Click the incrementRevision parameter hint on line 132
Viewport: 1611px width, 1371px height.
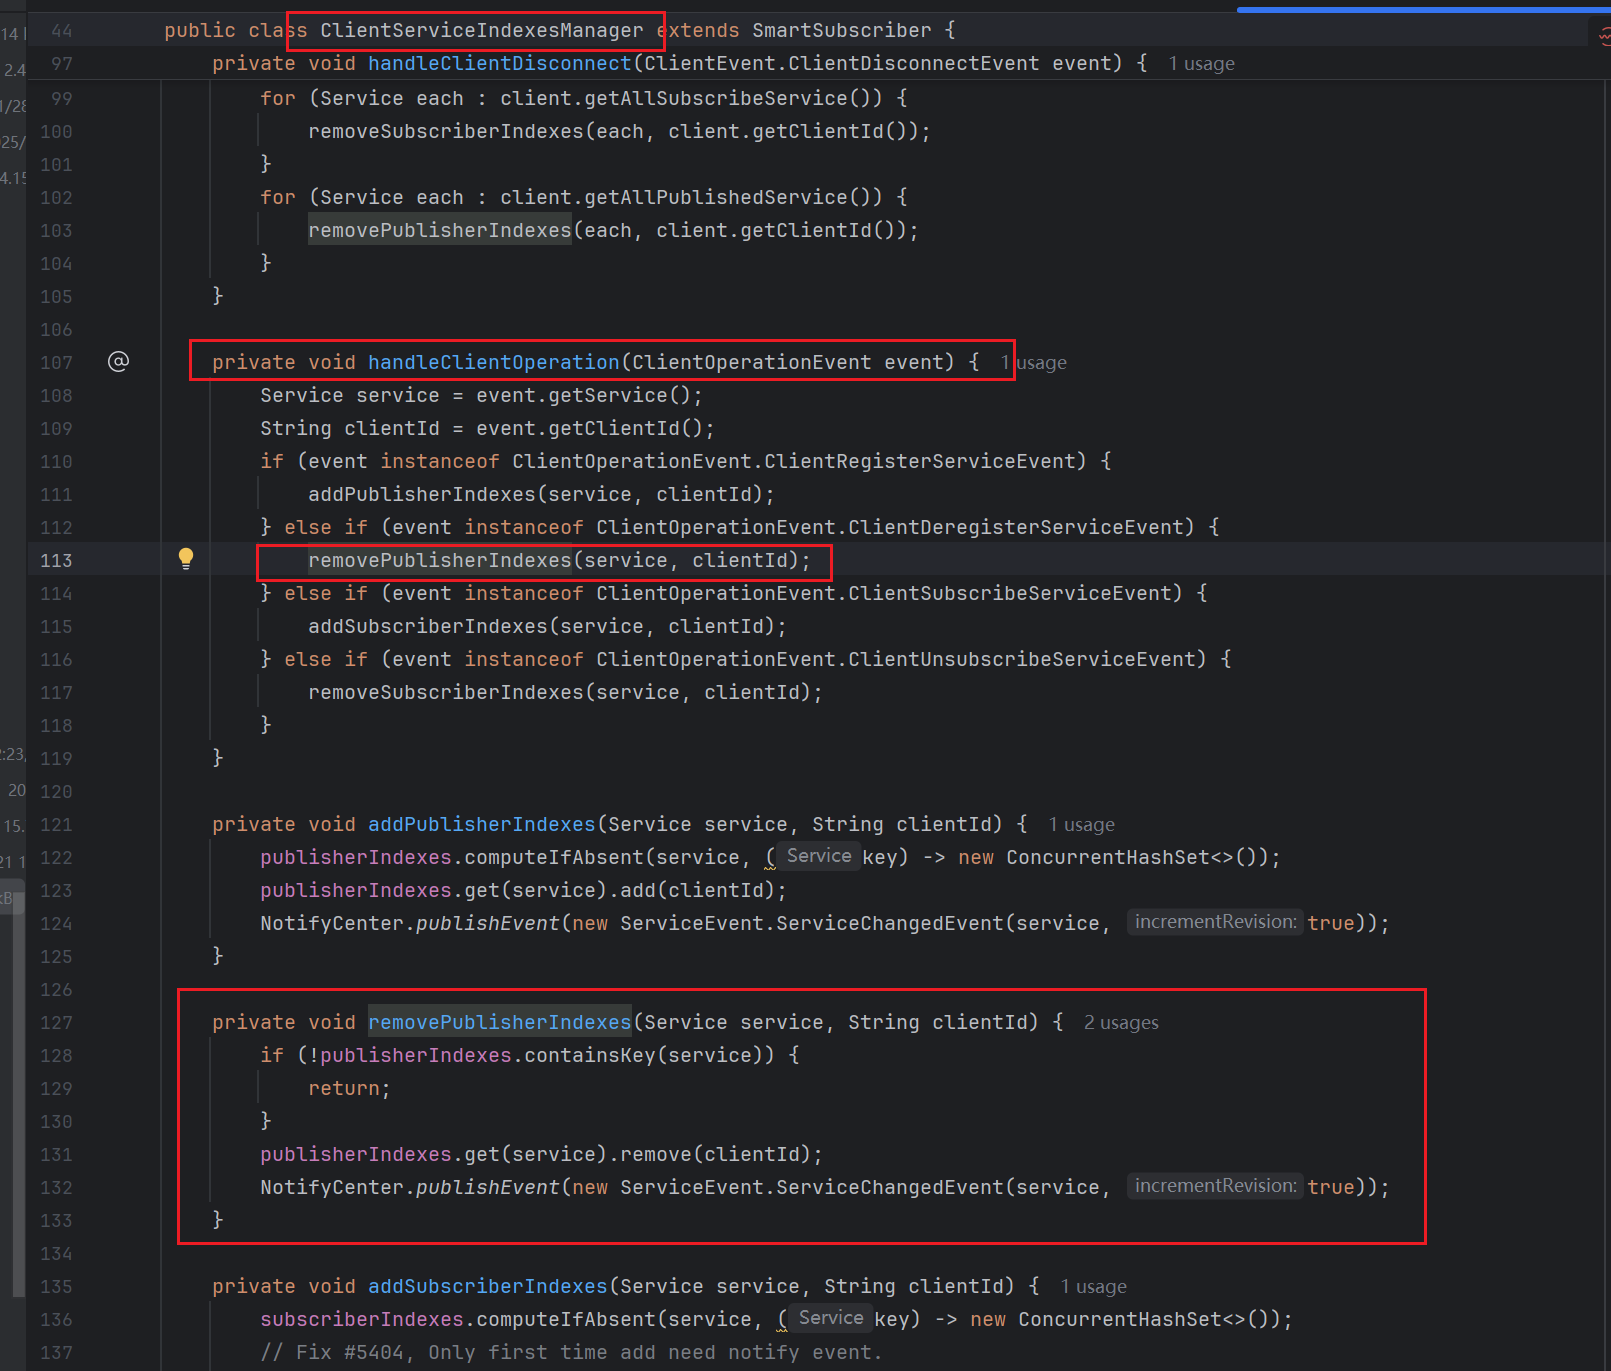1215,1186
